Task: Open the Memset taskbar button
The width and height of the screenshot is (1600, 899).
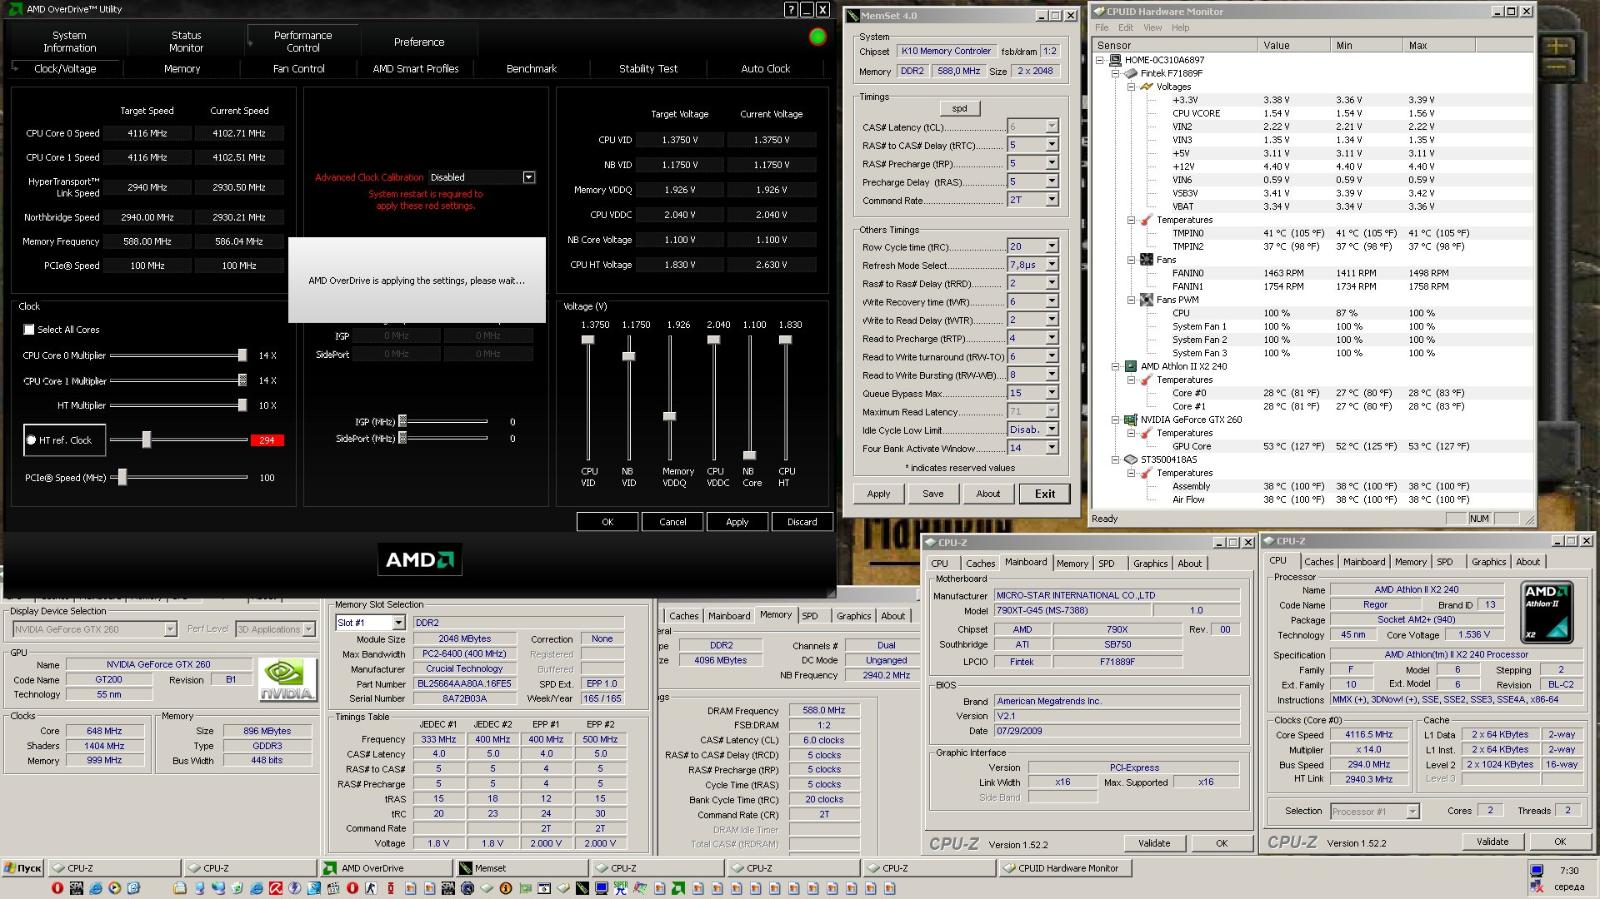Action: tap(522, 868)
